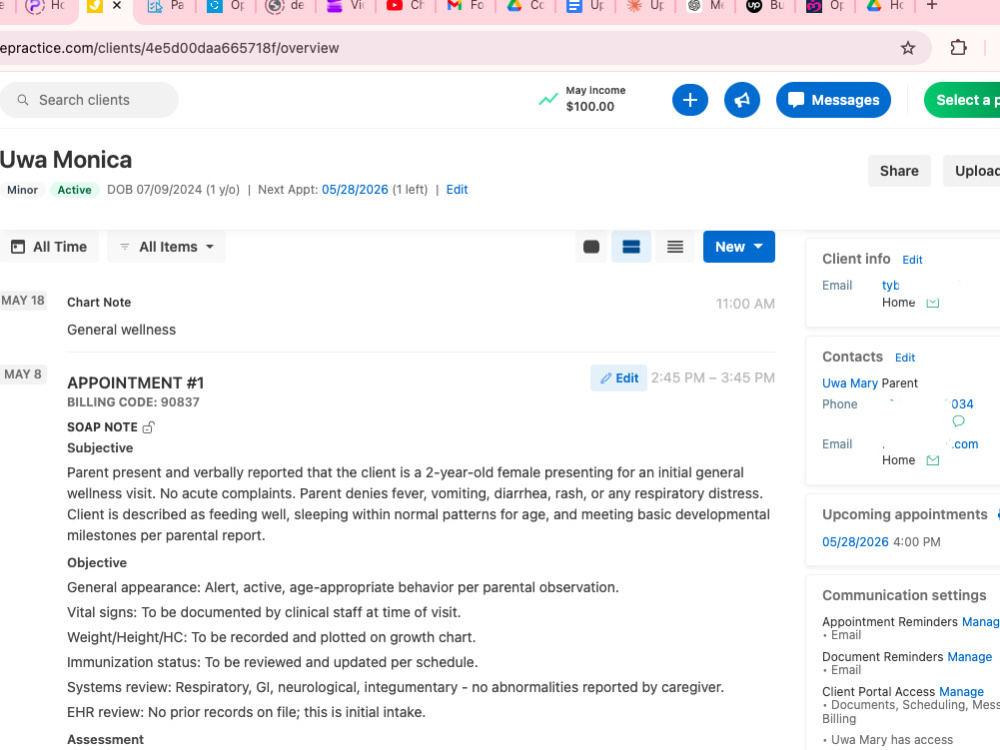Click Edit next to the next appointment
The image size is (1000, 750).
457,189
